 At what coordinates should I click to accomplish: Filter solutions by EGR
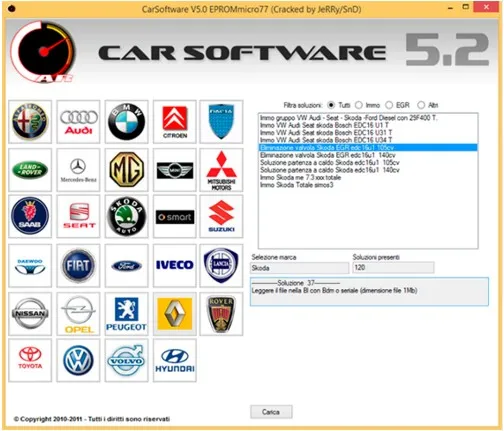(389, 105)
